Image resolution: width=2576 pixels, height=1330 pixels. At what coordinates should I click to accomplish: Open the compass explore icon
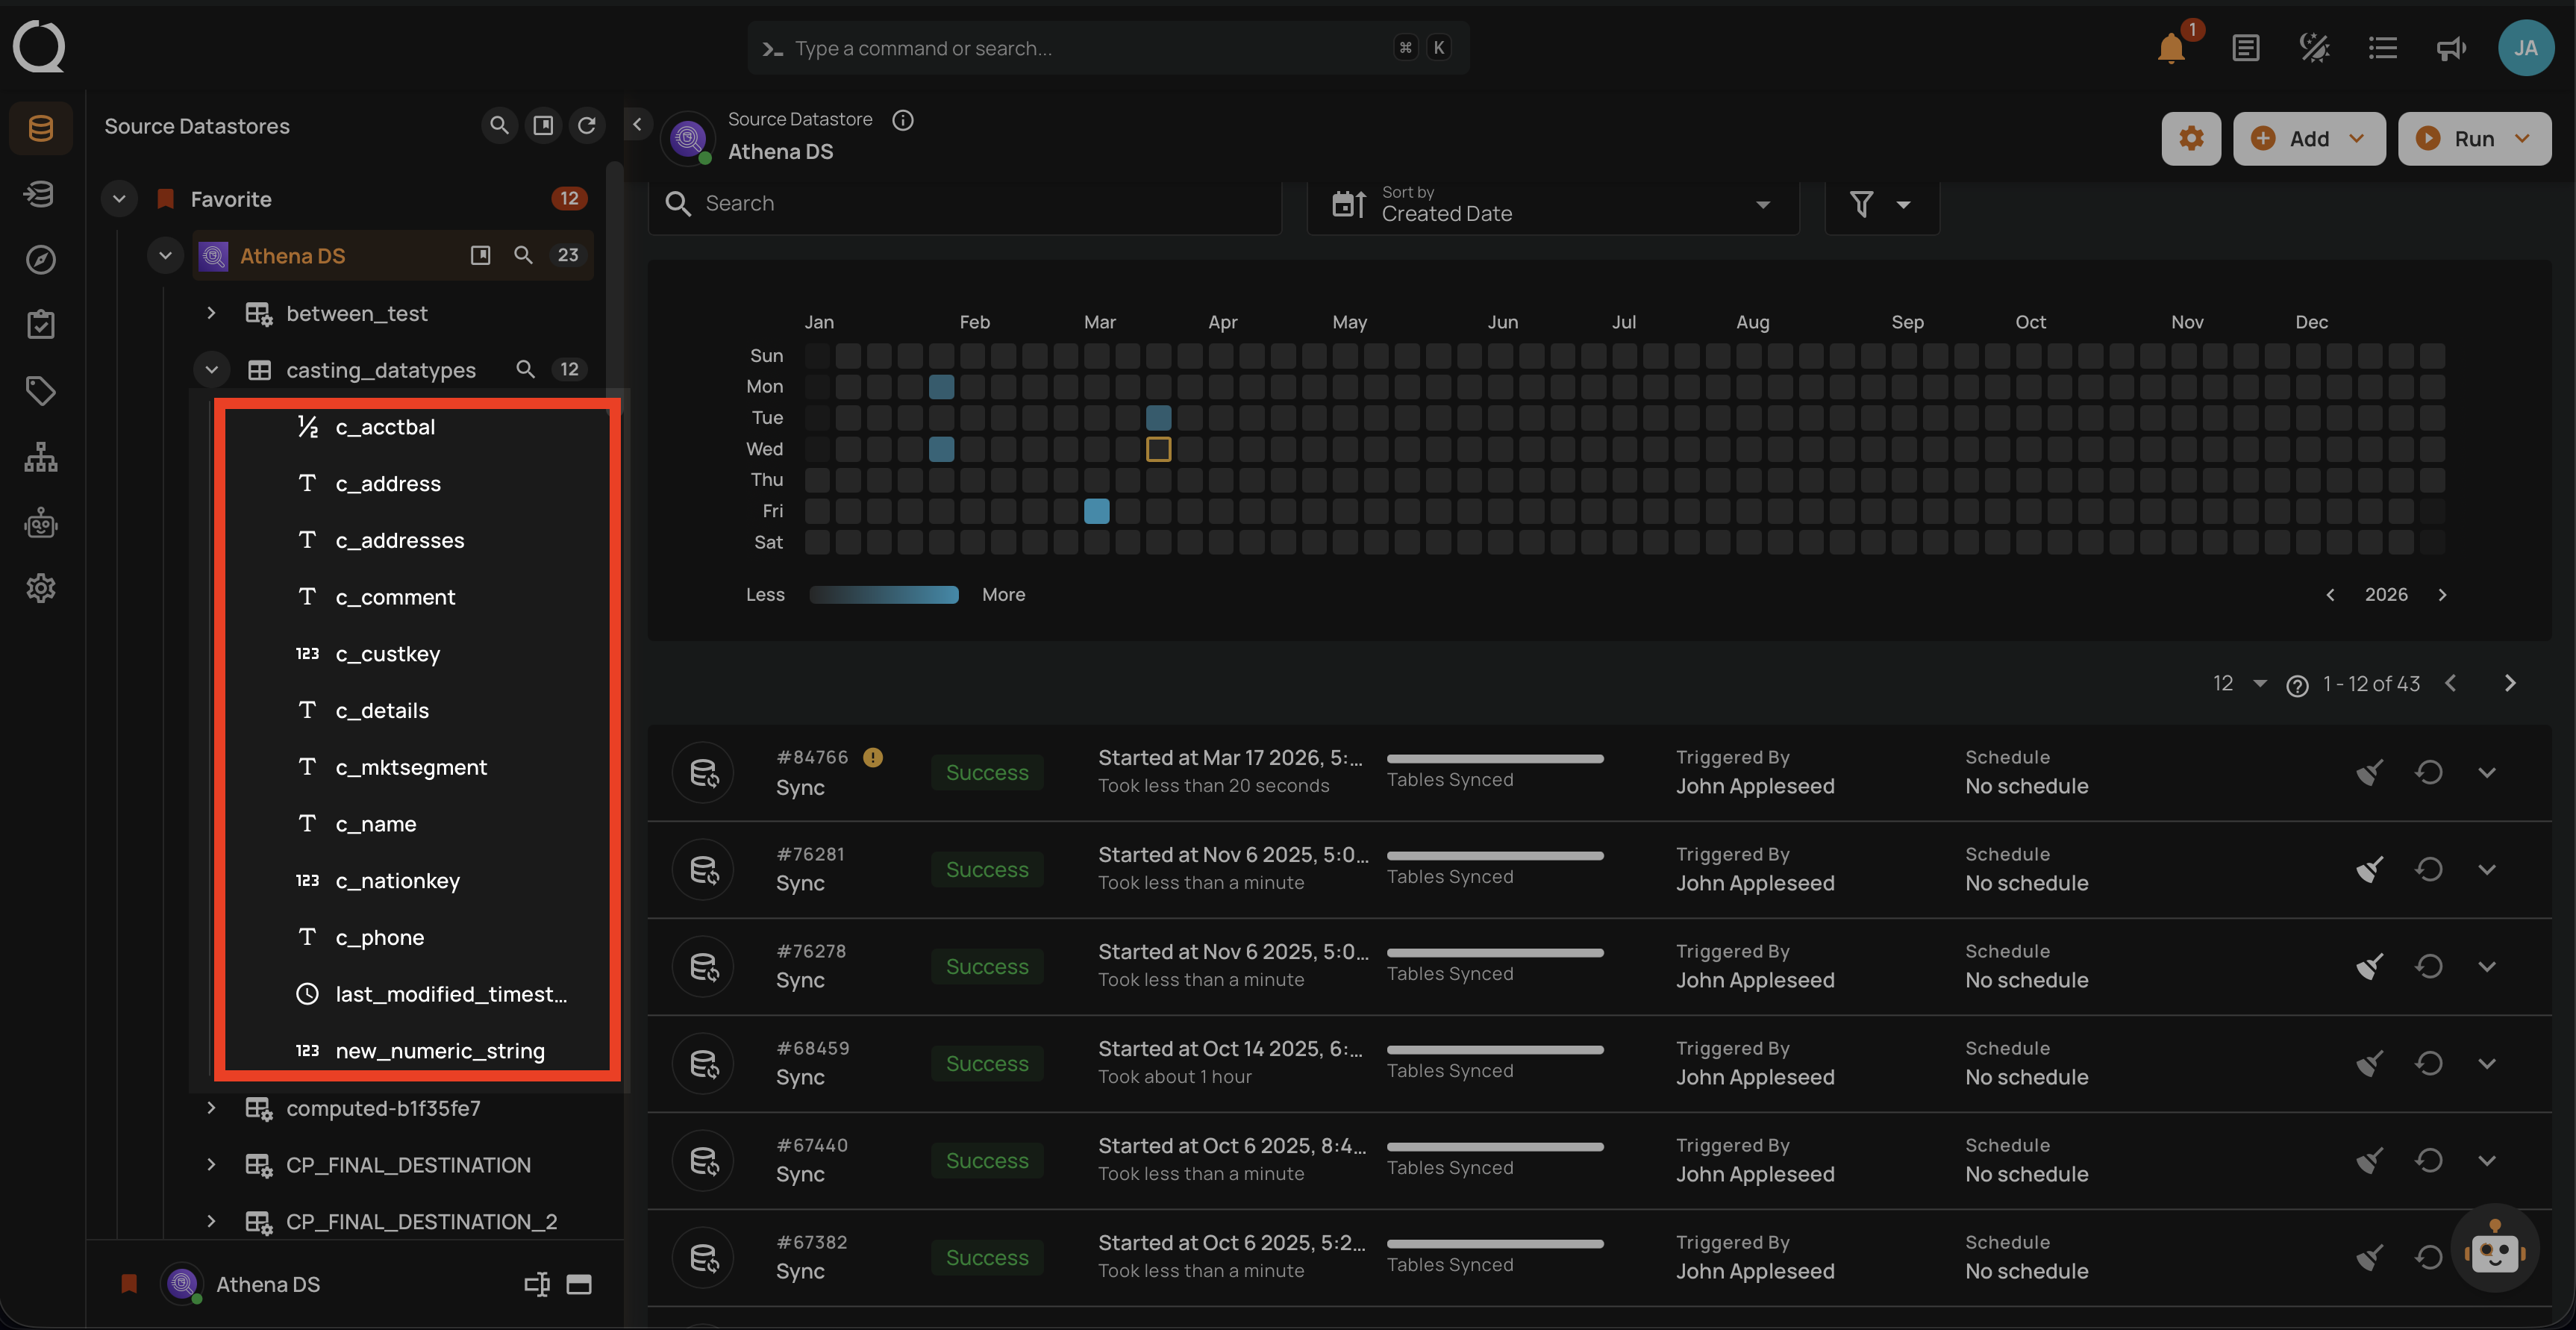point(40,259)
